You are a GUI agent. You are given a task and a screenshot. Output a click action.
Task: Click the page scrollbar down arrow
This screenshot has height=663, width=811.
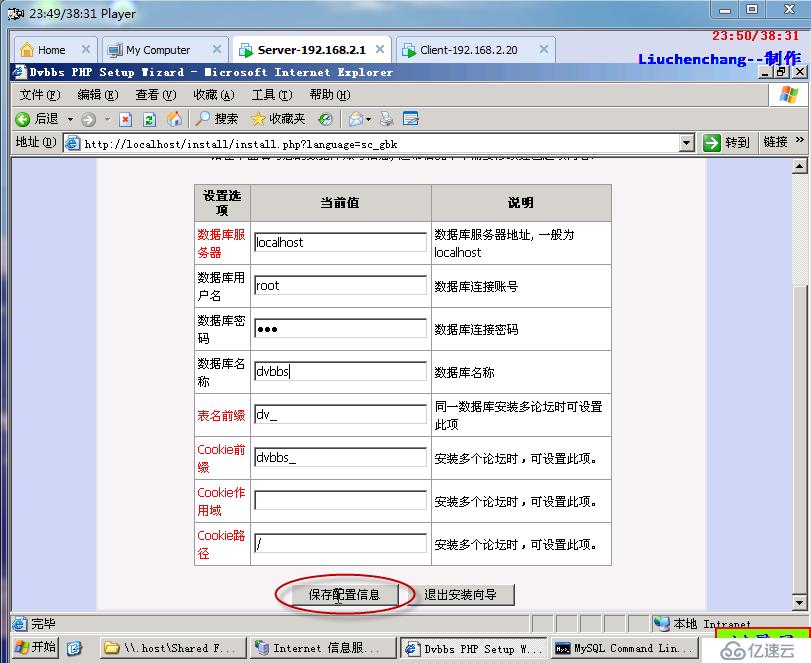800,602
